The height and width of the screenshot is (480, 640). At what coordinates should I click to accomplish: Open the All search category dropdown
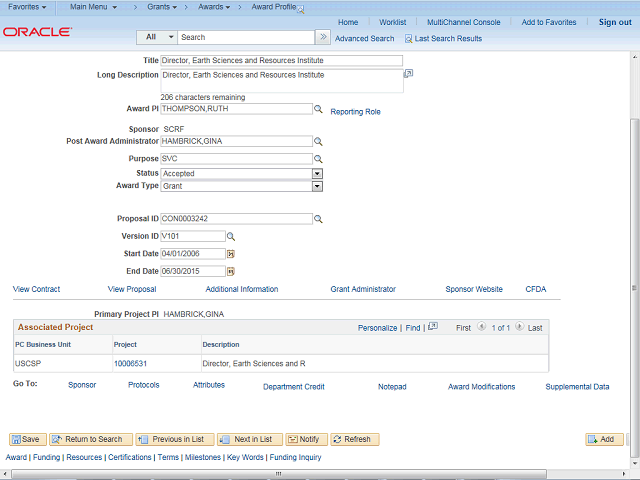[157, 37]
